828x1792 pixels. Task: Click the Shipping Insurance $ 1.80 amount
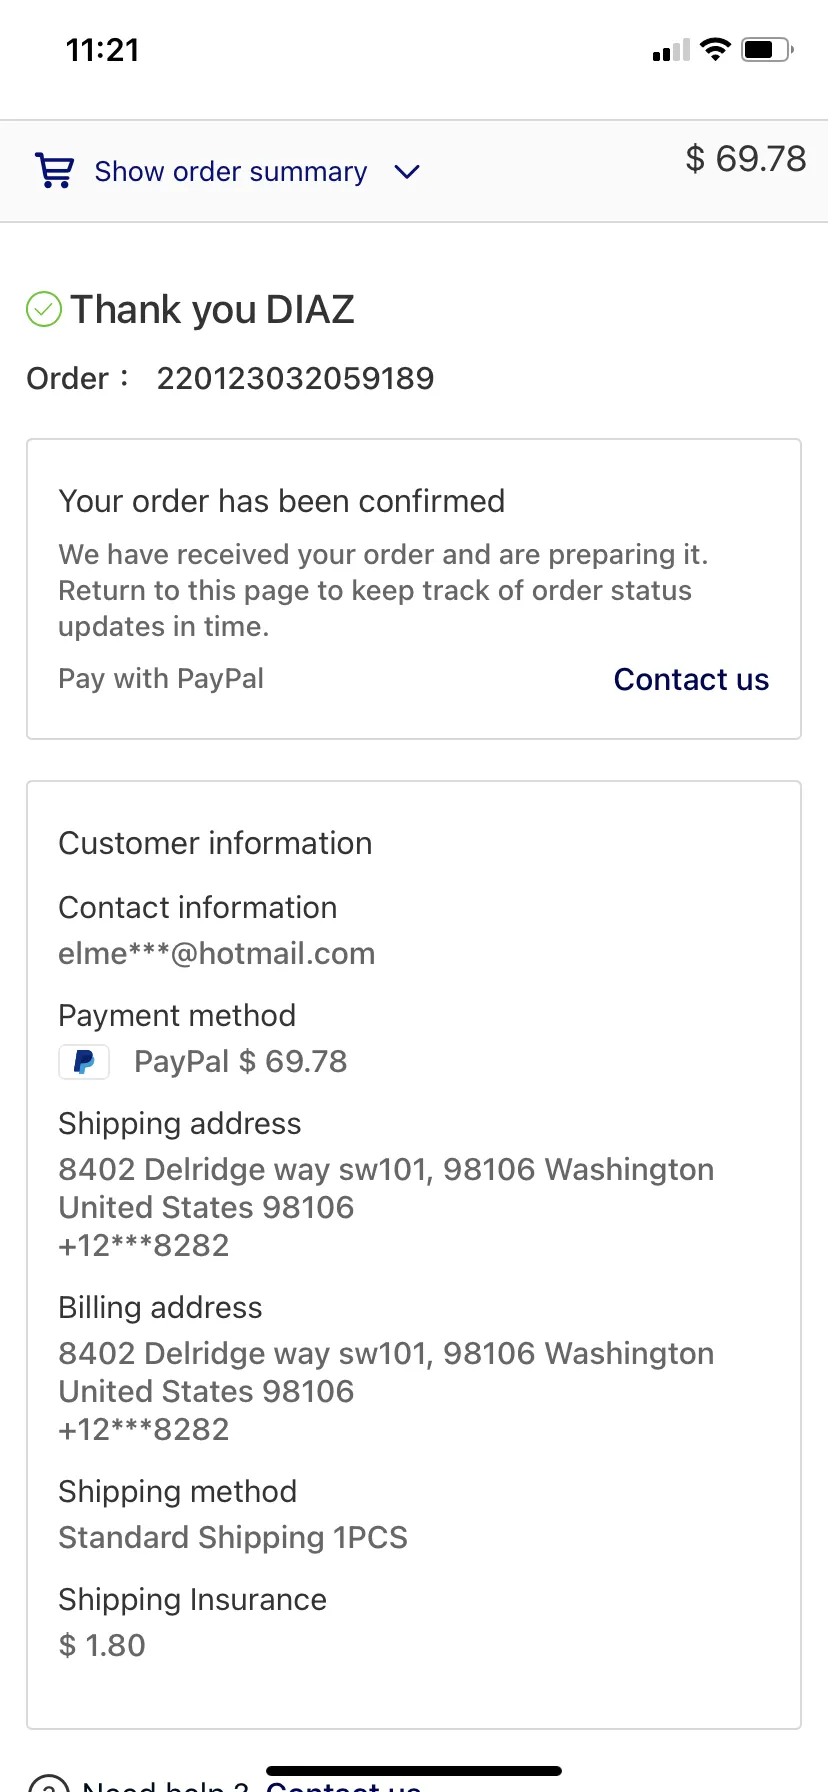pyautogui.click(x=102, y=1645)
